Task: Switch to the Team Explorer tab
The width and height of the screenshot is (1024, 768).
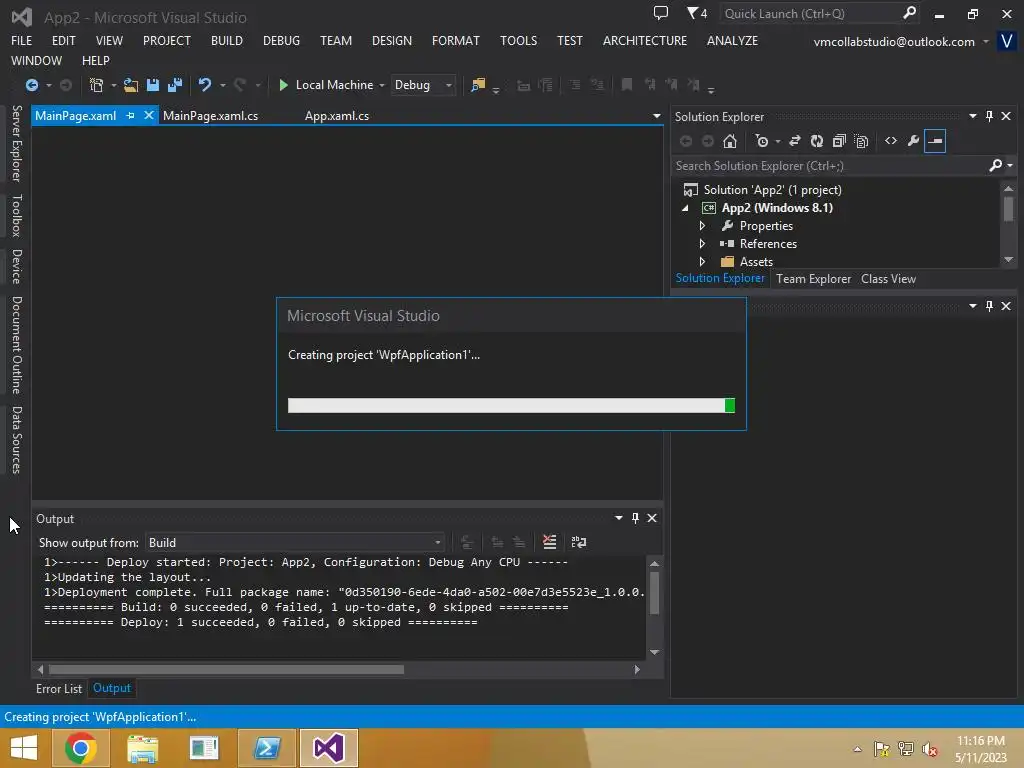Action: [x=813, y=279]
